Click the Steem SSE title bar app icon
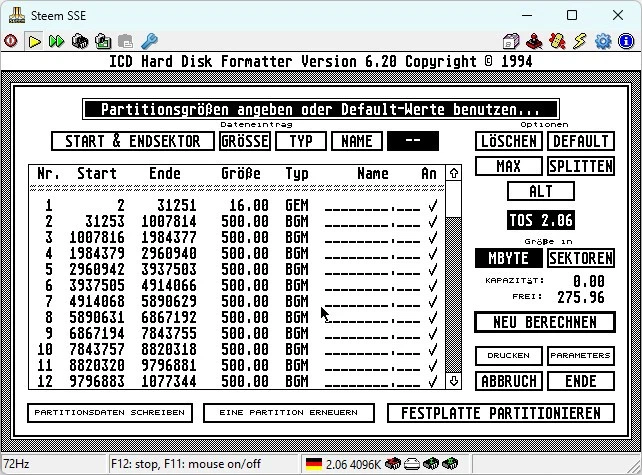Screen dimensions: 642x475 [17, 16]
